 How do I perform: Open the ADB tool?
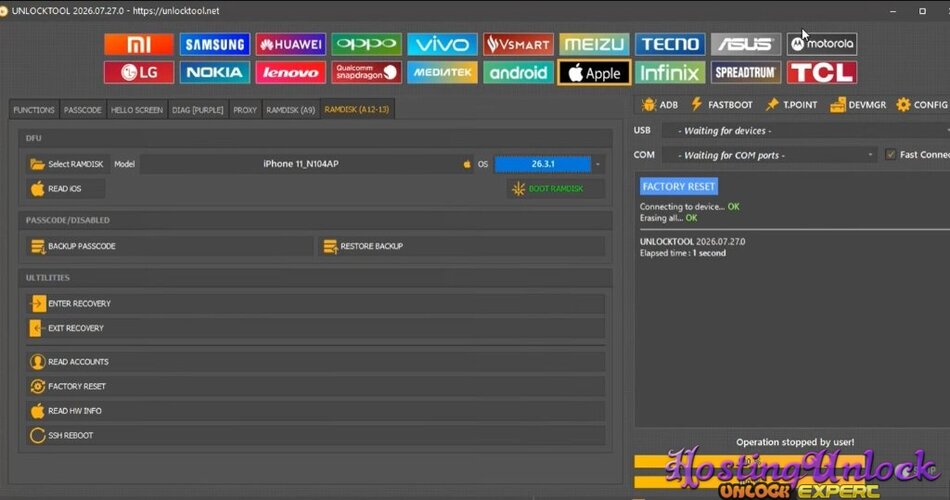click(x=660, y=105)
